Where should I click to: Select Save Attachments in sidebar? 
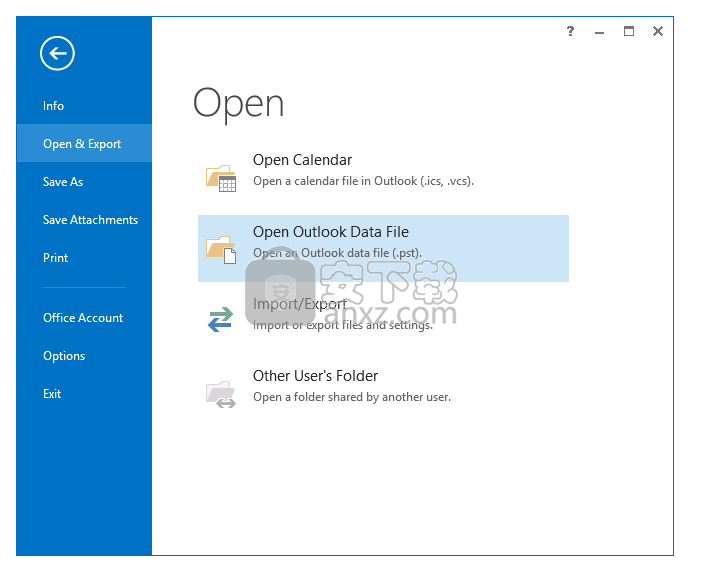pyautogui.click(x=84, y=220)
